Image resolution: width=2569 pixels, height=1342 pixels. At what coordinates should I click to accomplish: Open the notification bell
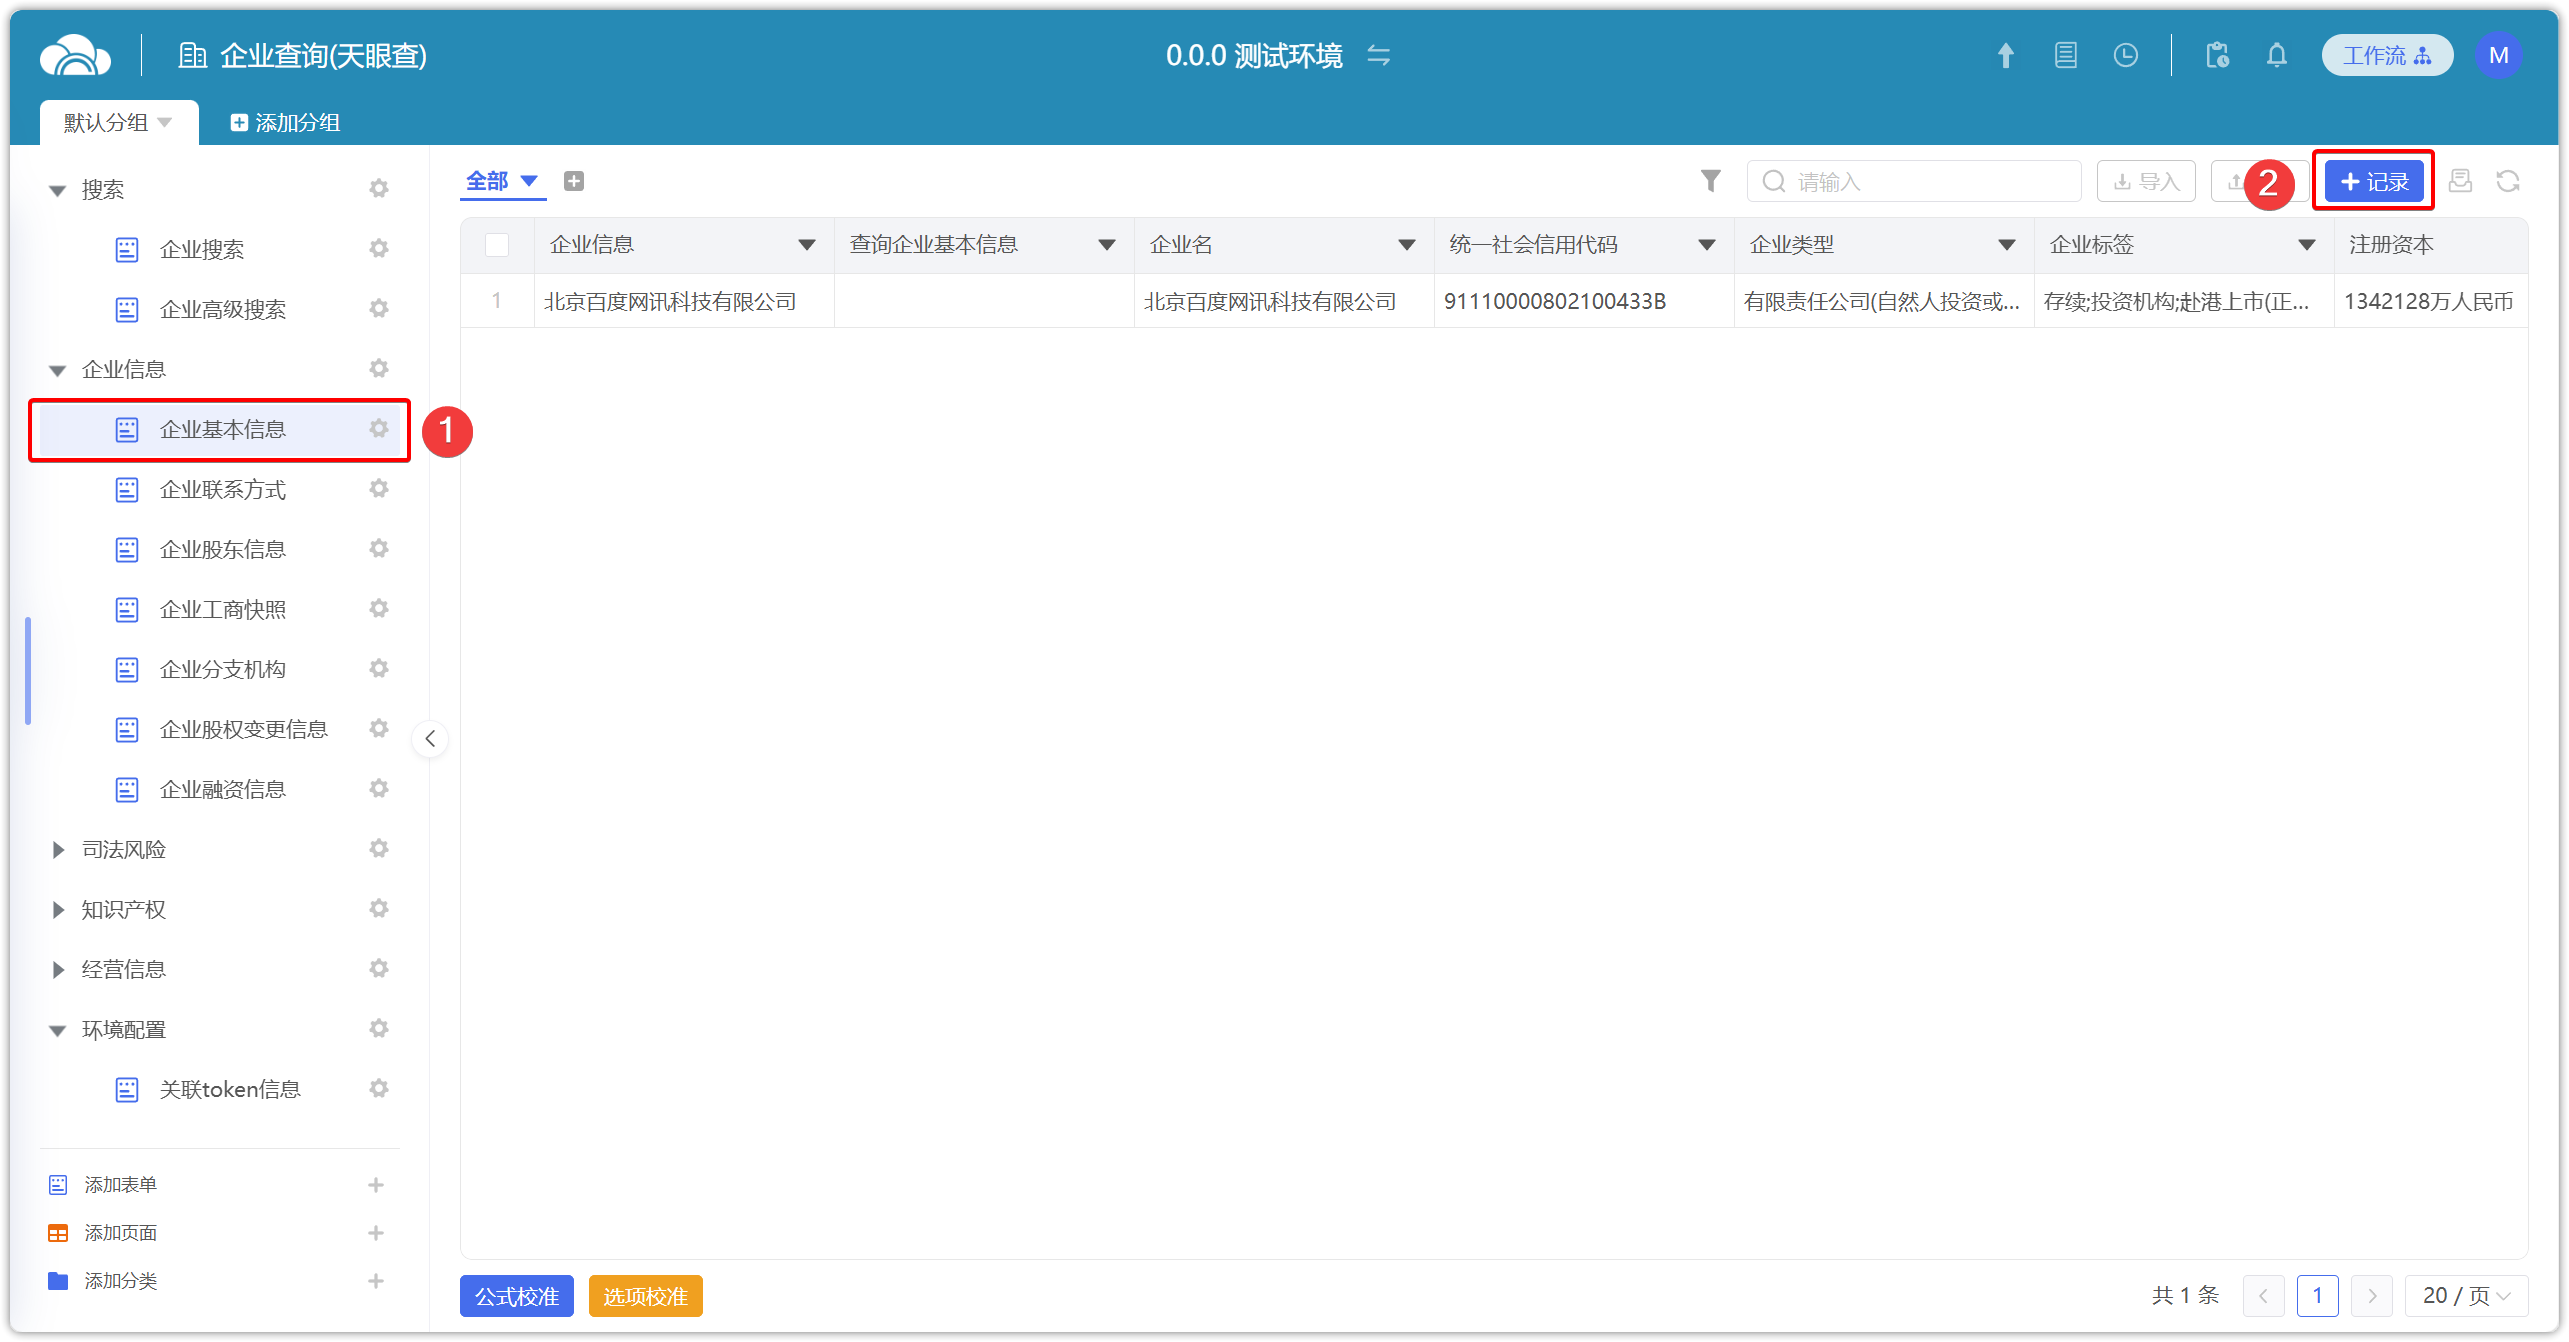point(2276,55)
